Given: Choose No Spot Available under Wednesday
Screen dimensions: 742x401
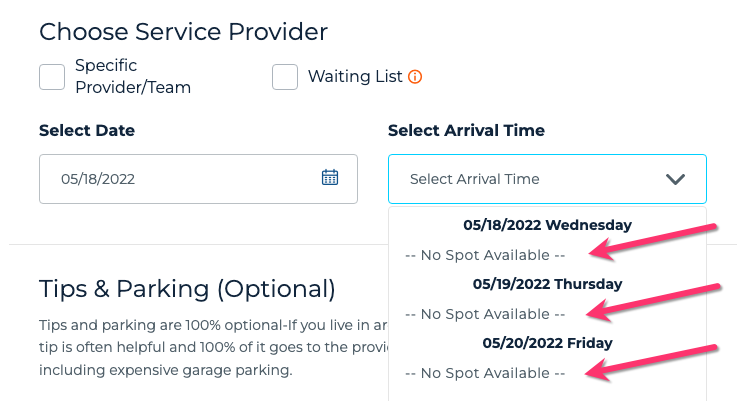Looking at the screenshot, I should pyautogui.click(x=485, y=255).
